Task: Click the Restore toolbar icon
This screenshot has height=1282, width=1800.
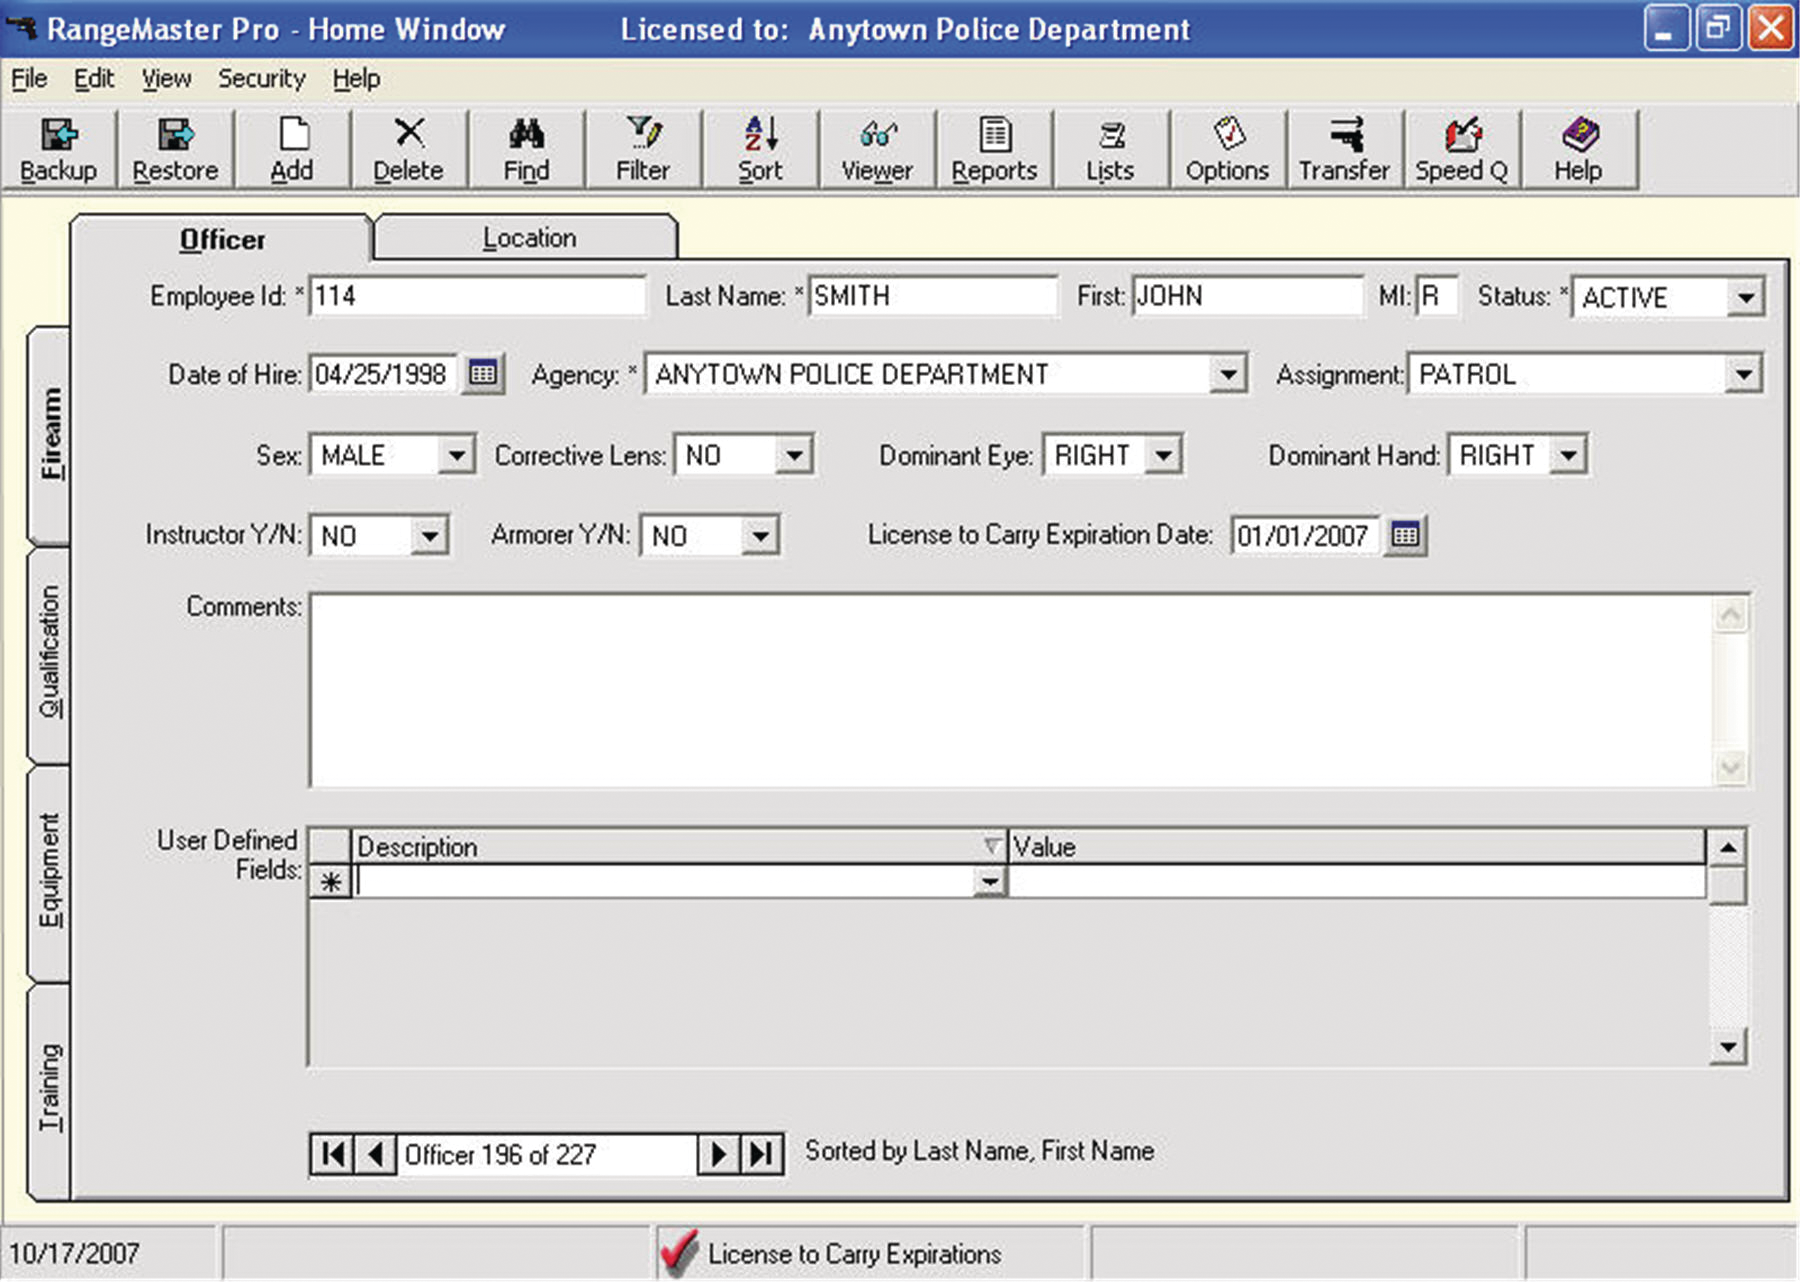Action: 175,149
